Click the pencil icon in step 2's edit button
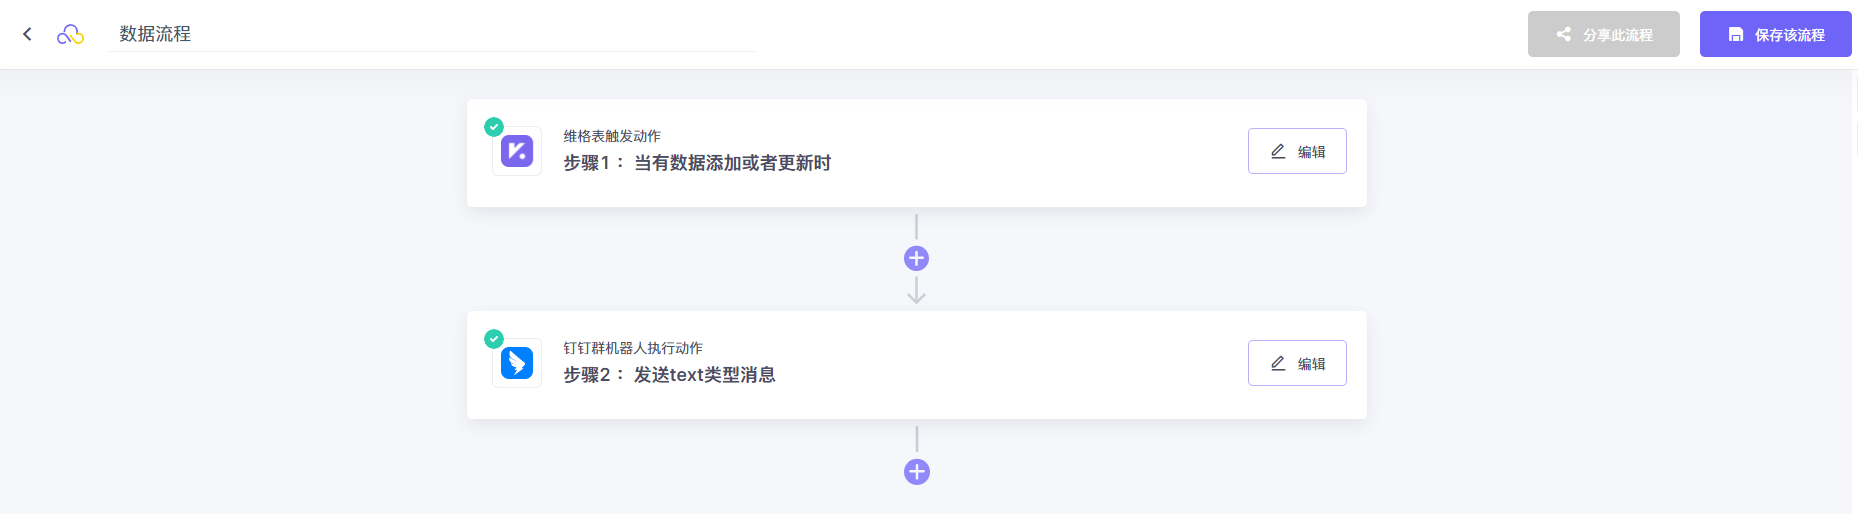This screenshot has height=514, width=1858. [1278, 363]
